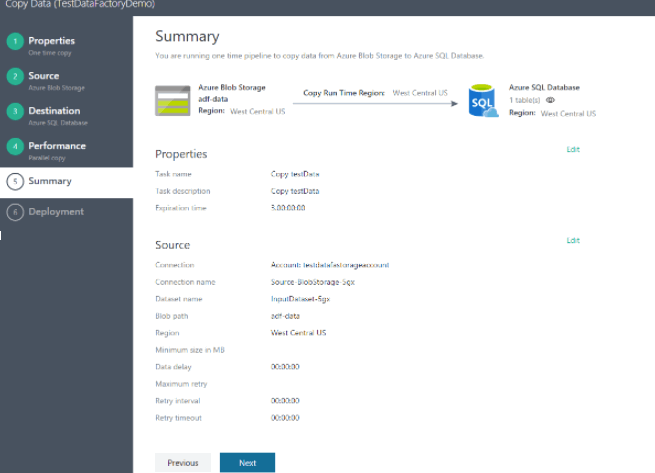Edit the Properties section
Viewport: 655px width, 473px height.
tap(573, 149)
